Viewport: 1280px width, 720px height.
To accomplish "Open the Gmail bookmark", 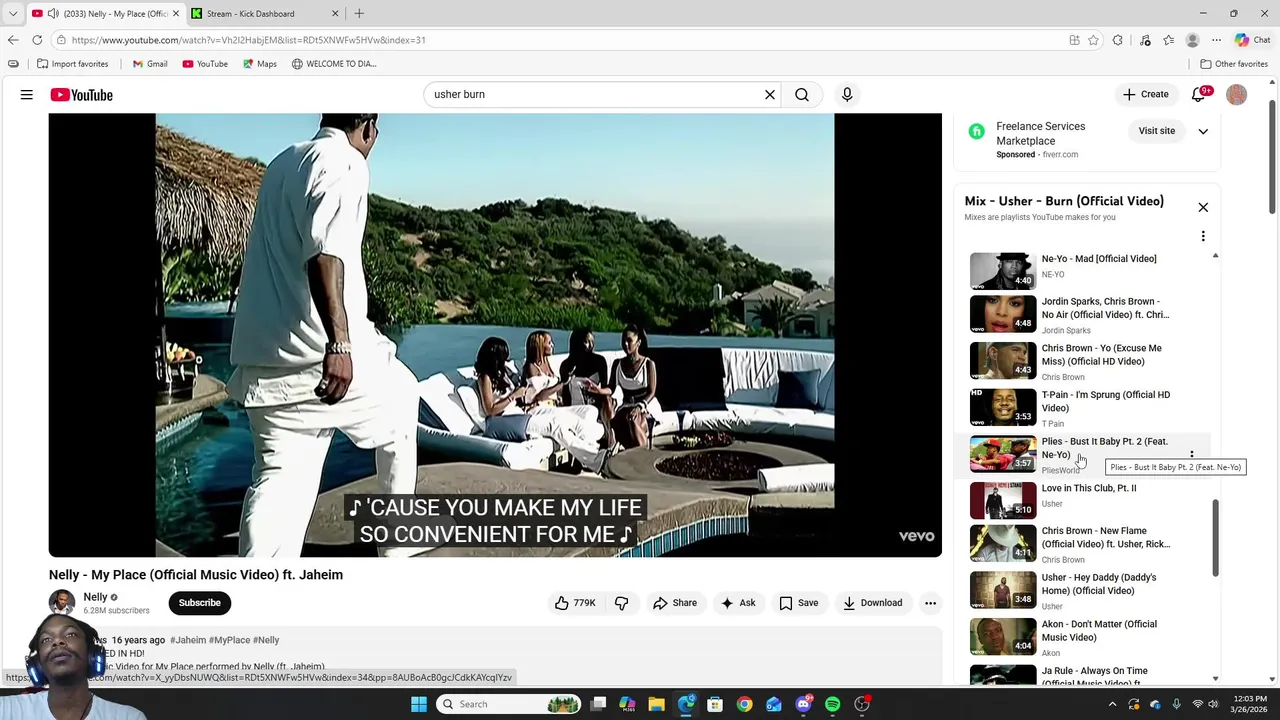I will (150, 64).
